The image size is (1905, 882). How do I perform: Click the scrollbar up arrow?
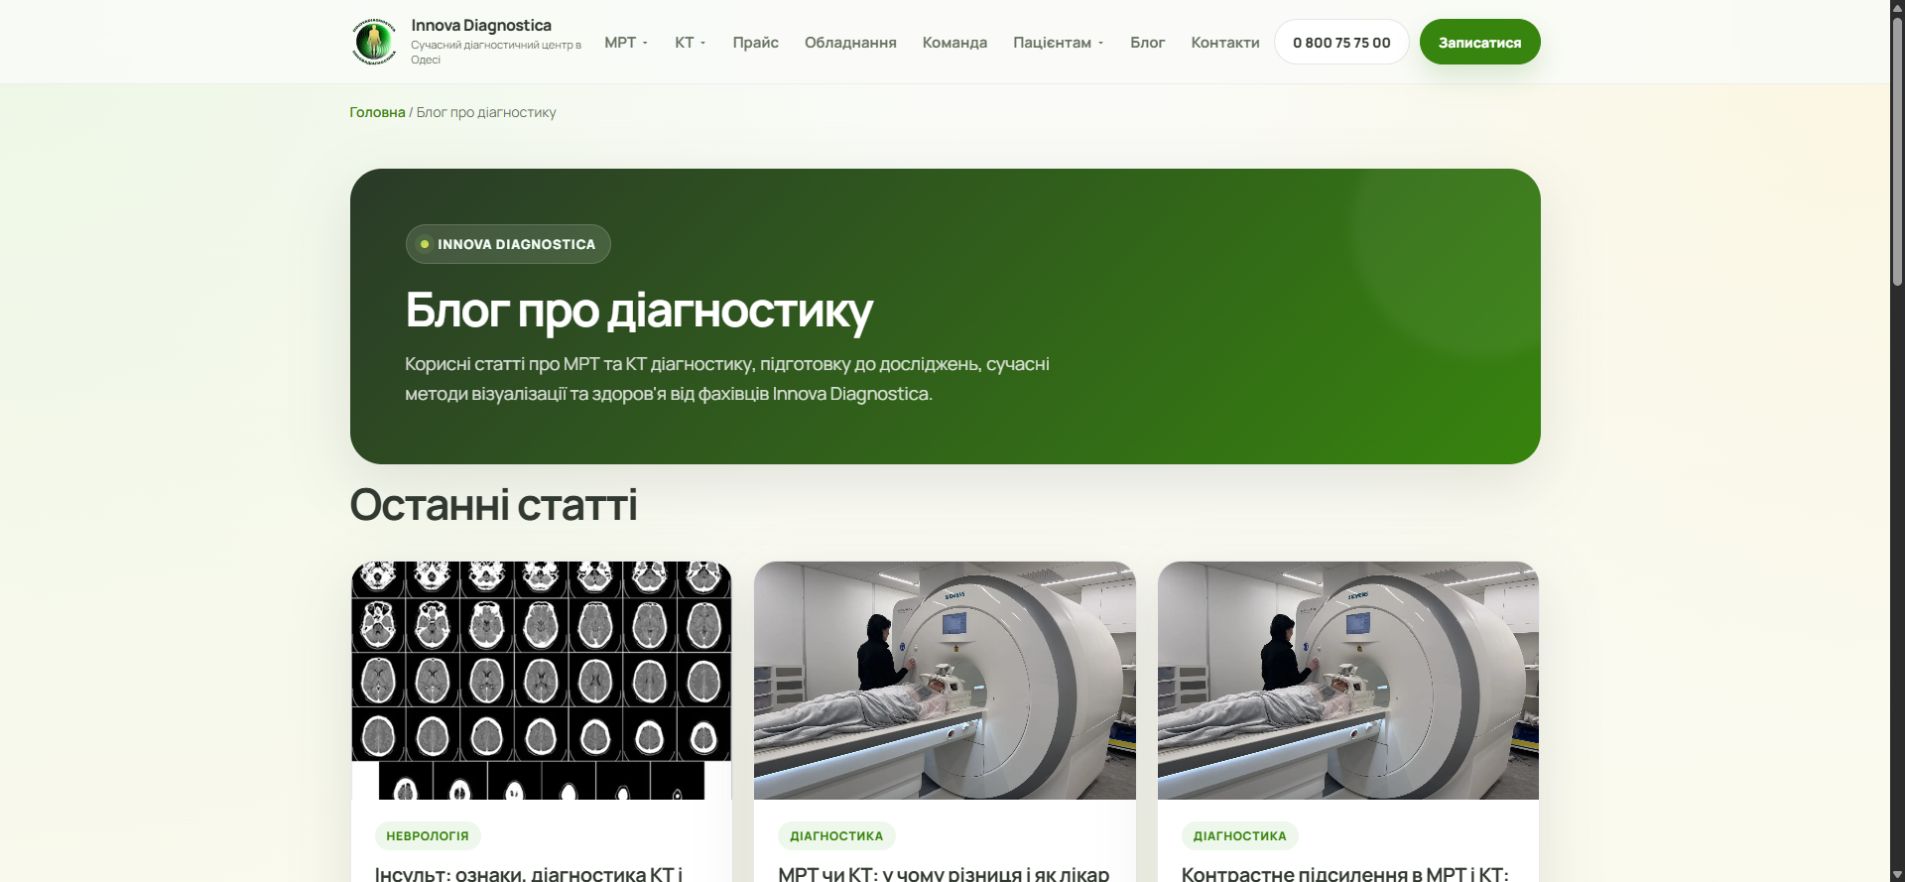coord(1897,7)
